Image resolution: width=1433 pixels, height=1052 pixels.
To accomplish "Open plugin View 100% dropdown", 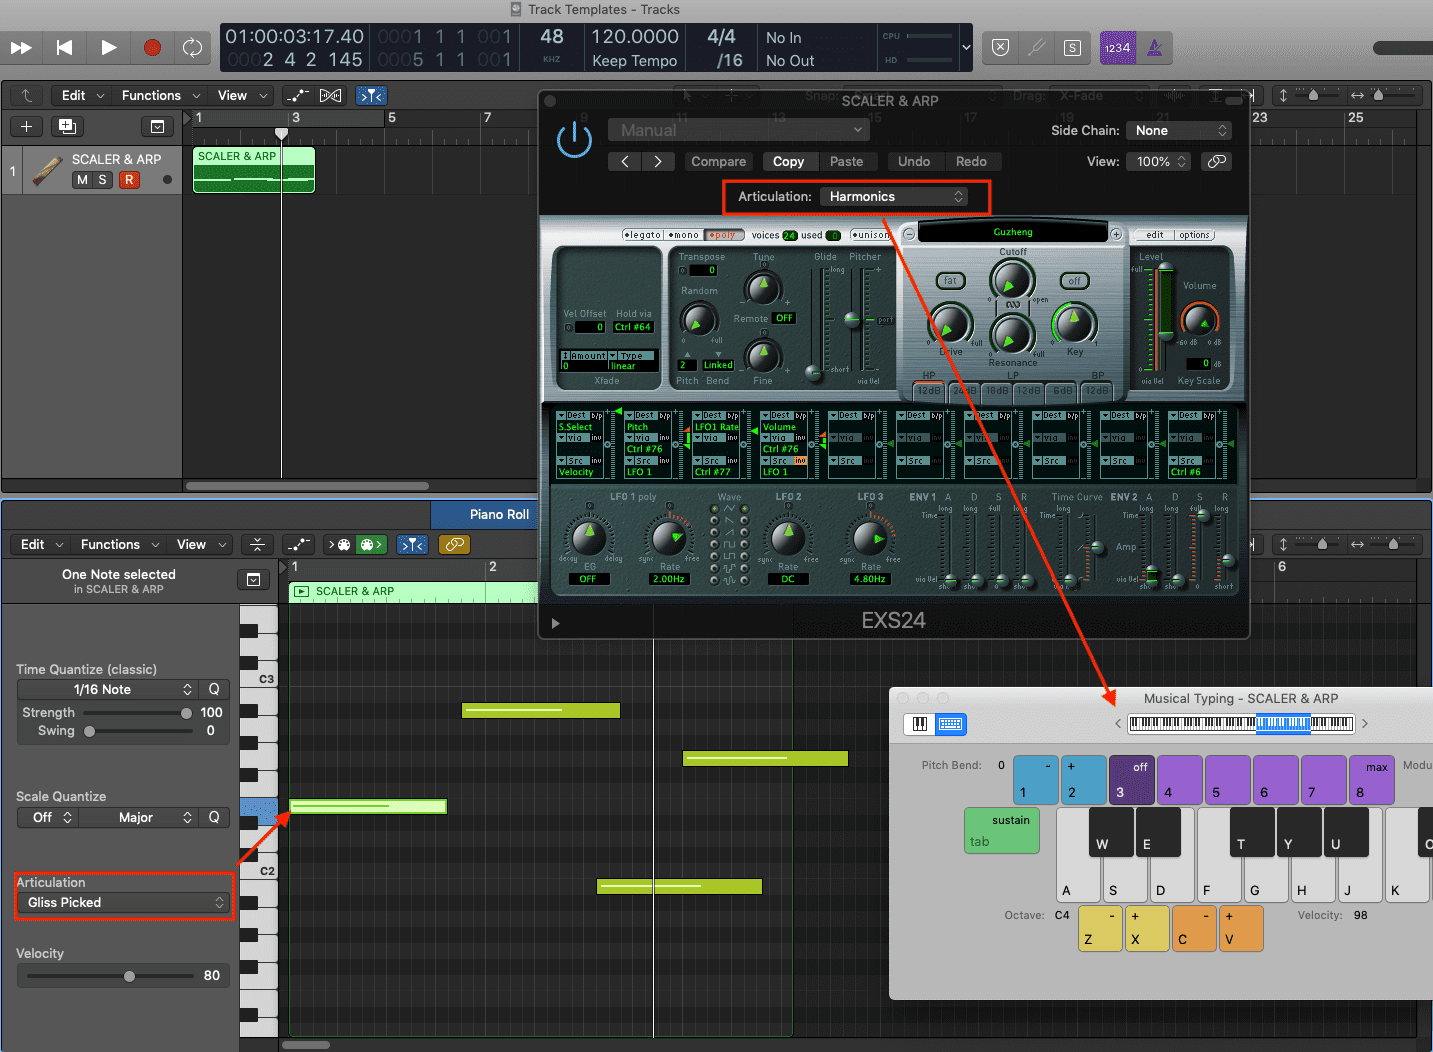I will 1159,161.
